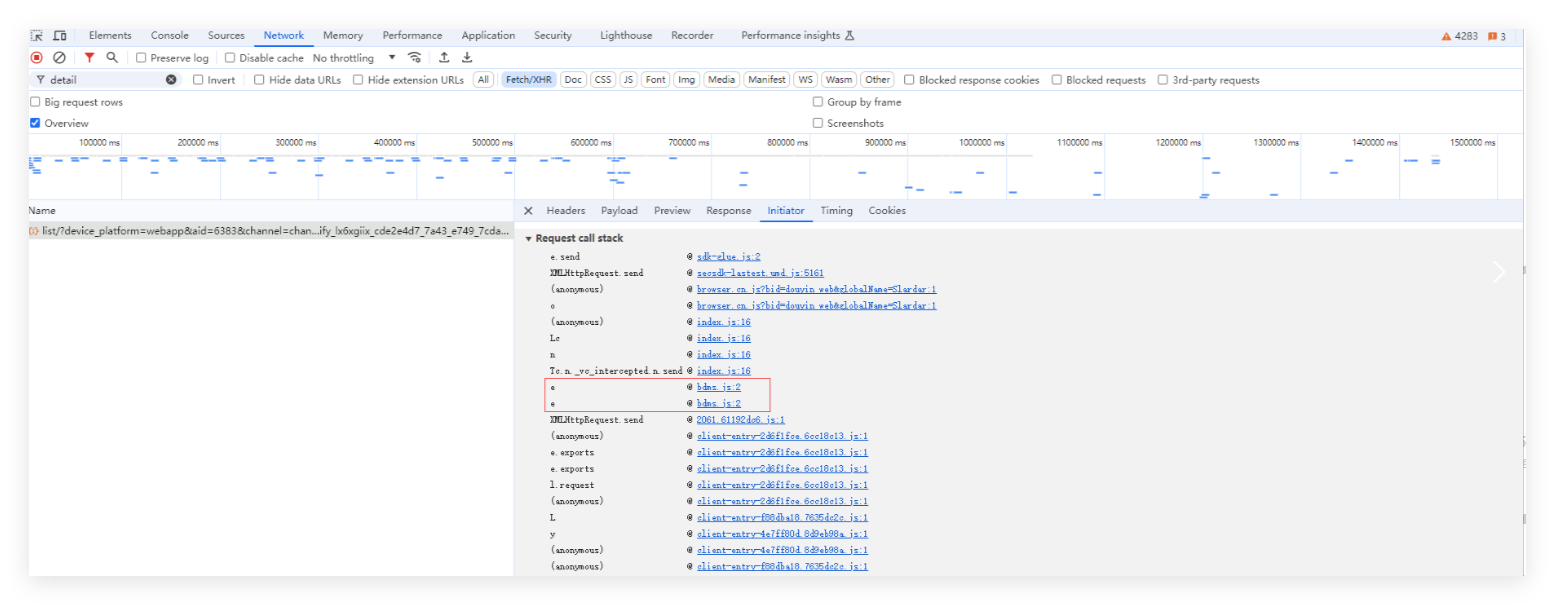The width and height of the screenshot is (1555, 605).
Task: View the request Headers tab
Action: 566,211
